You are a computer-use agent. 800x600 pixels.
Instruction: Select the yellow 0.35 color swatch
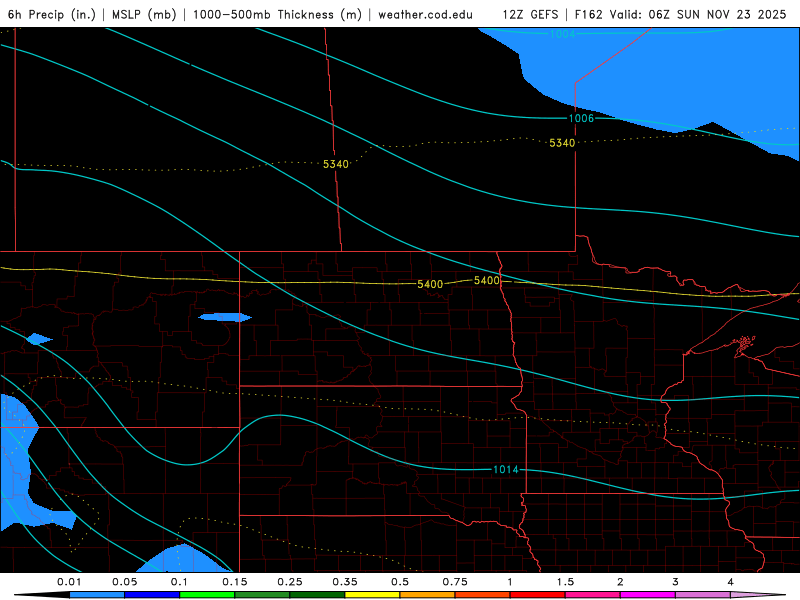tap(372, 595)
